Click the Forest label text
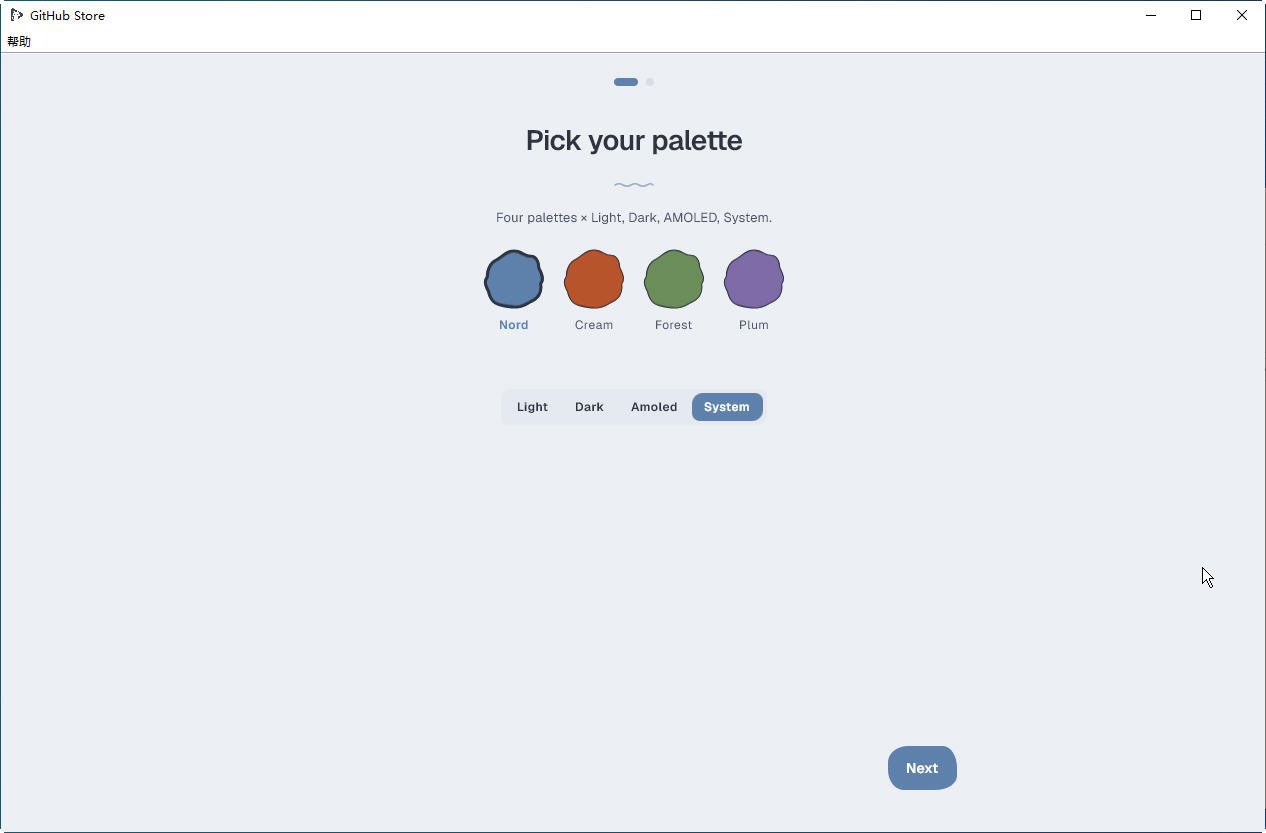Image resolution: width=1266 pixels, height=833 pixels. coord(674,325)
